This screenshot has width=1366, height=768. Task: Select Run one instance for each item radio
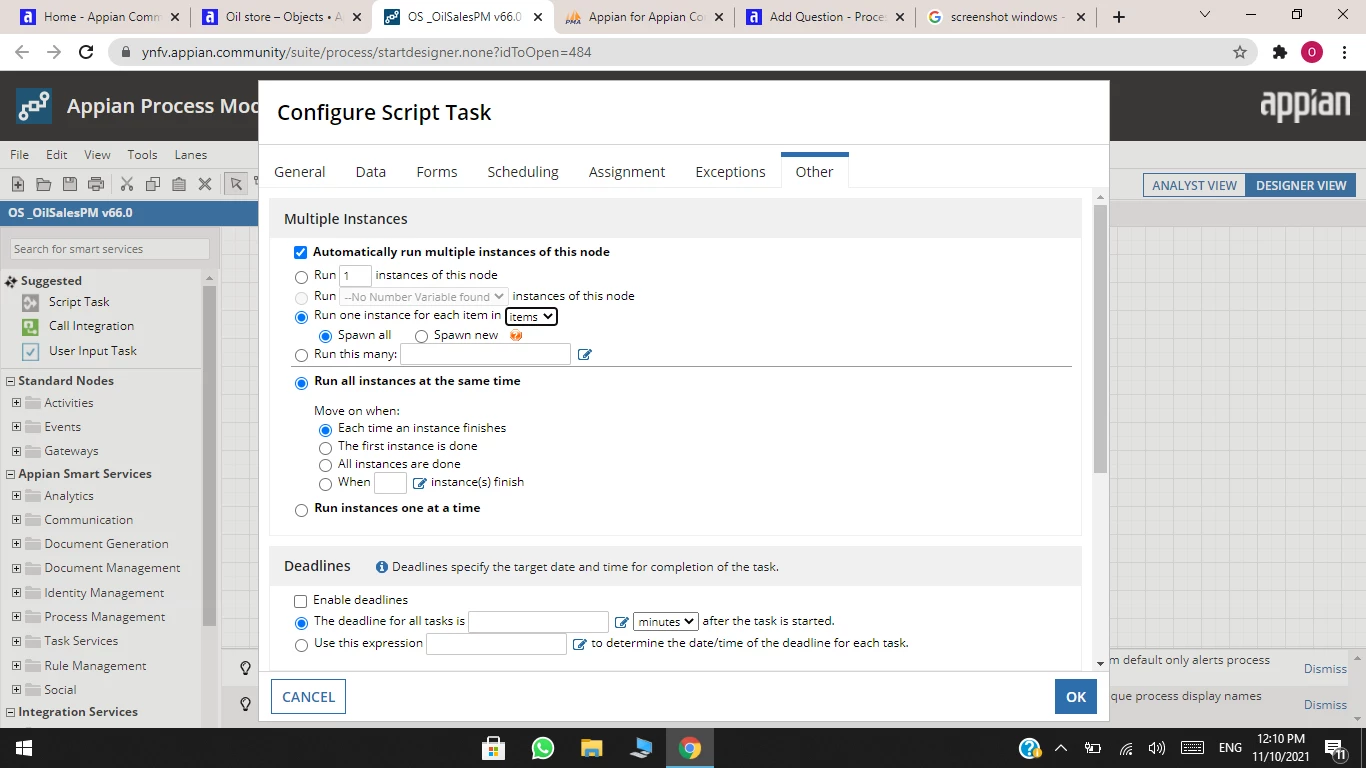[302, 317]
